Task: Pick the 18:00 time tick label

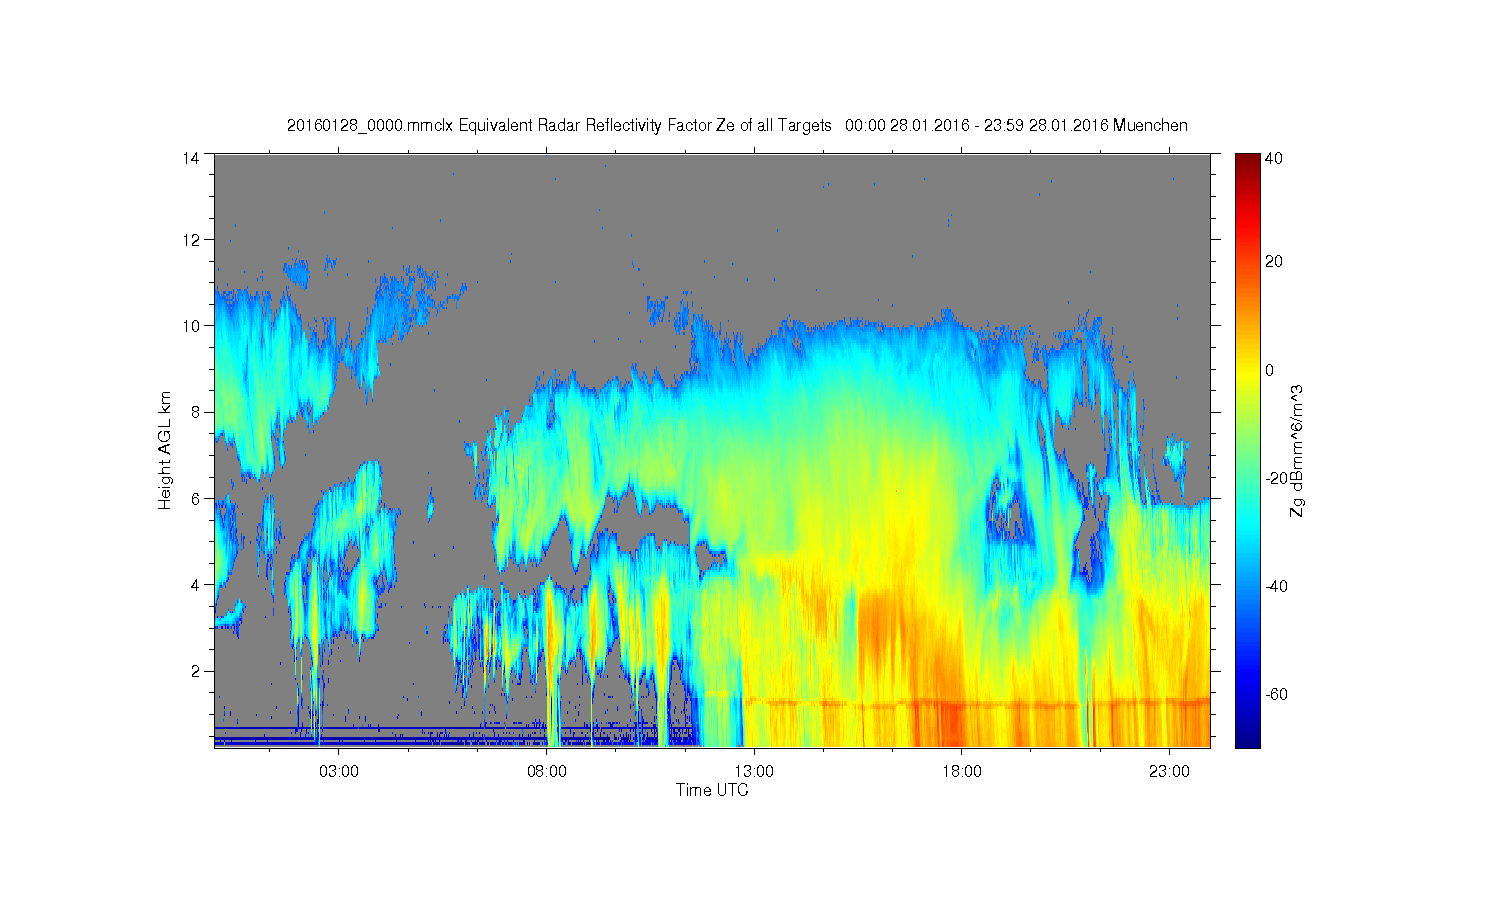Action: point(962,772)
